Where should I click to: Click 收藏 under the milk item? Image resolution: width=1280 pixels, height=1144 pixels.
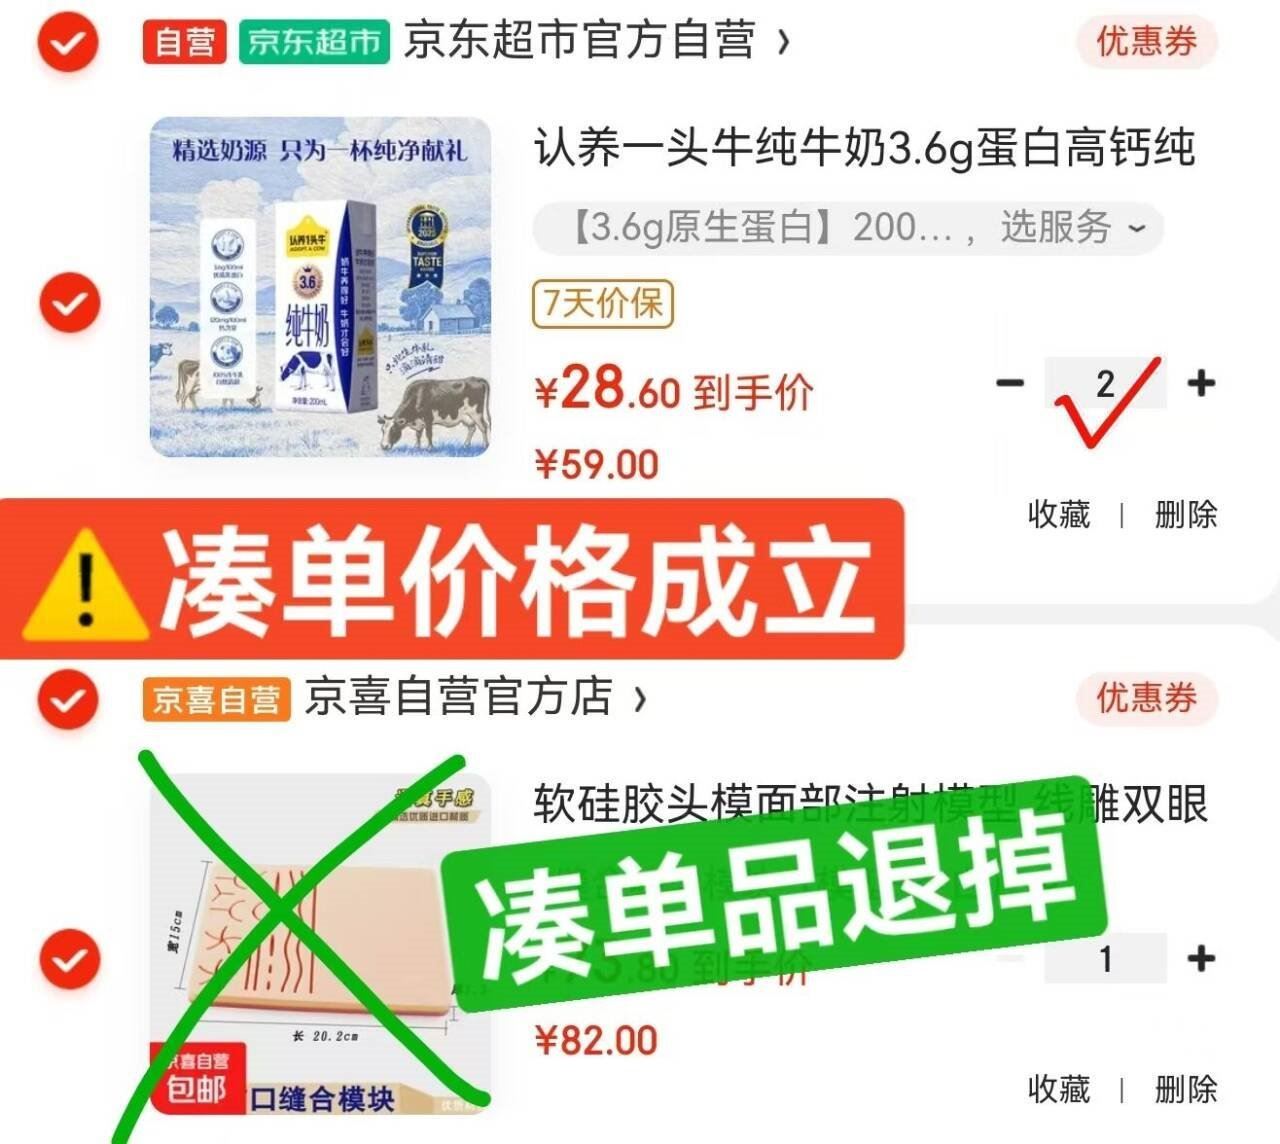click(1058, 515)
